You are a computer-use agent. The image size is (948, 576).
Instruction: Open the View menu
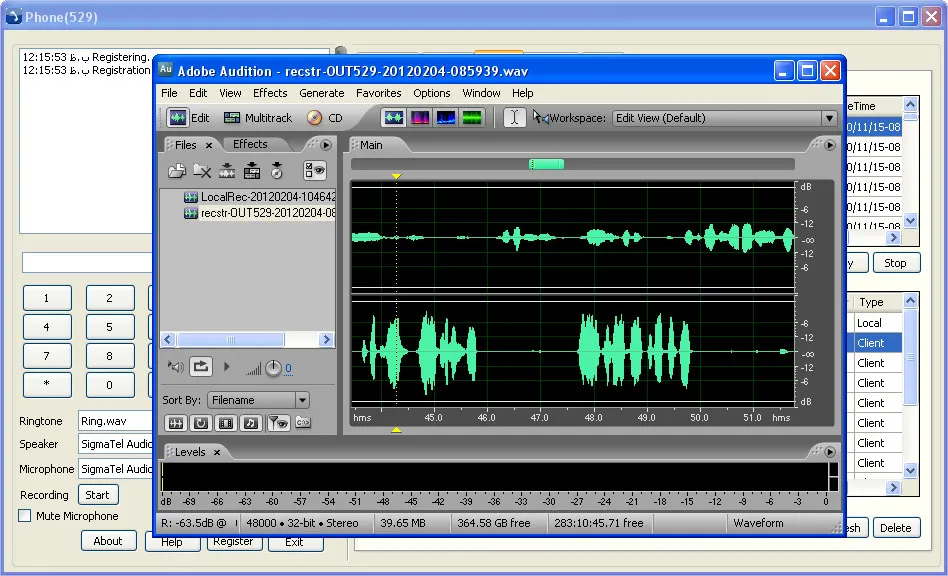click(230, 93)
